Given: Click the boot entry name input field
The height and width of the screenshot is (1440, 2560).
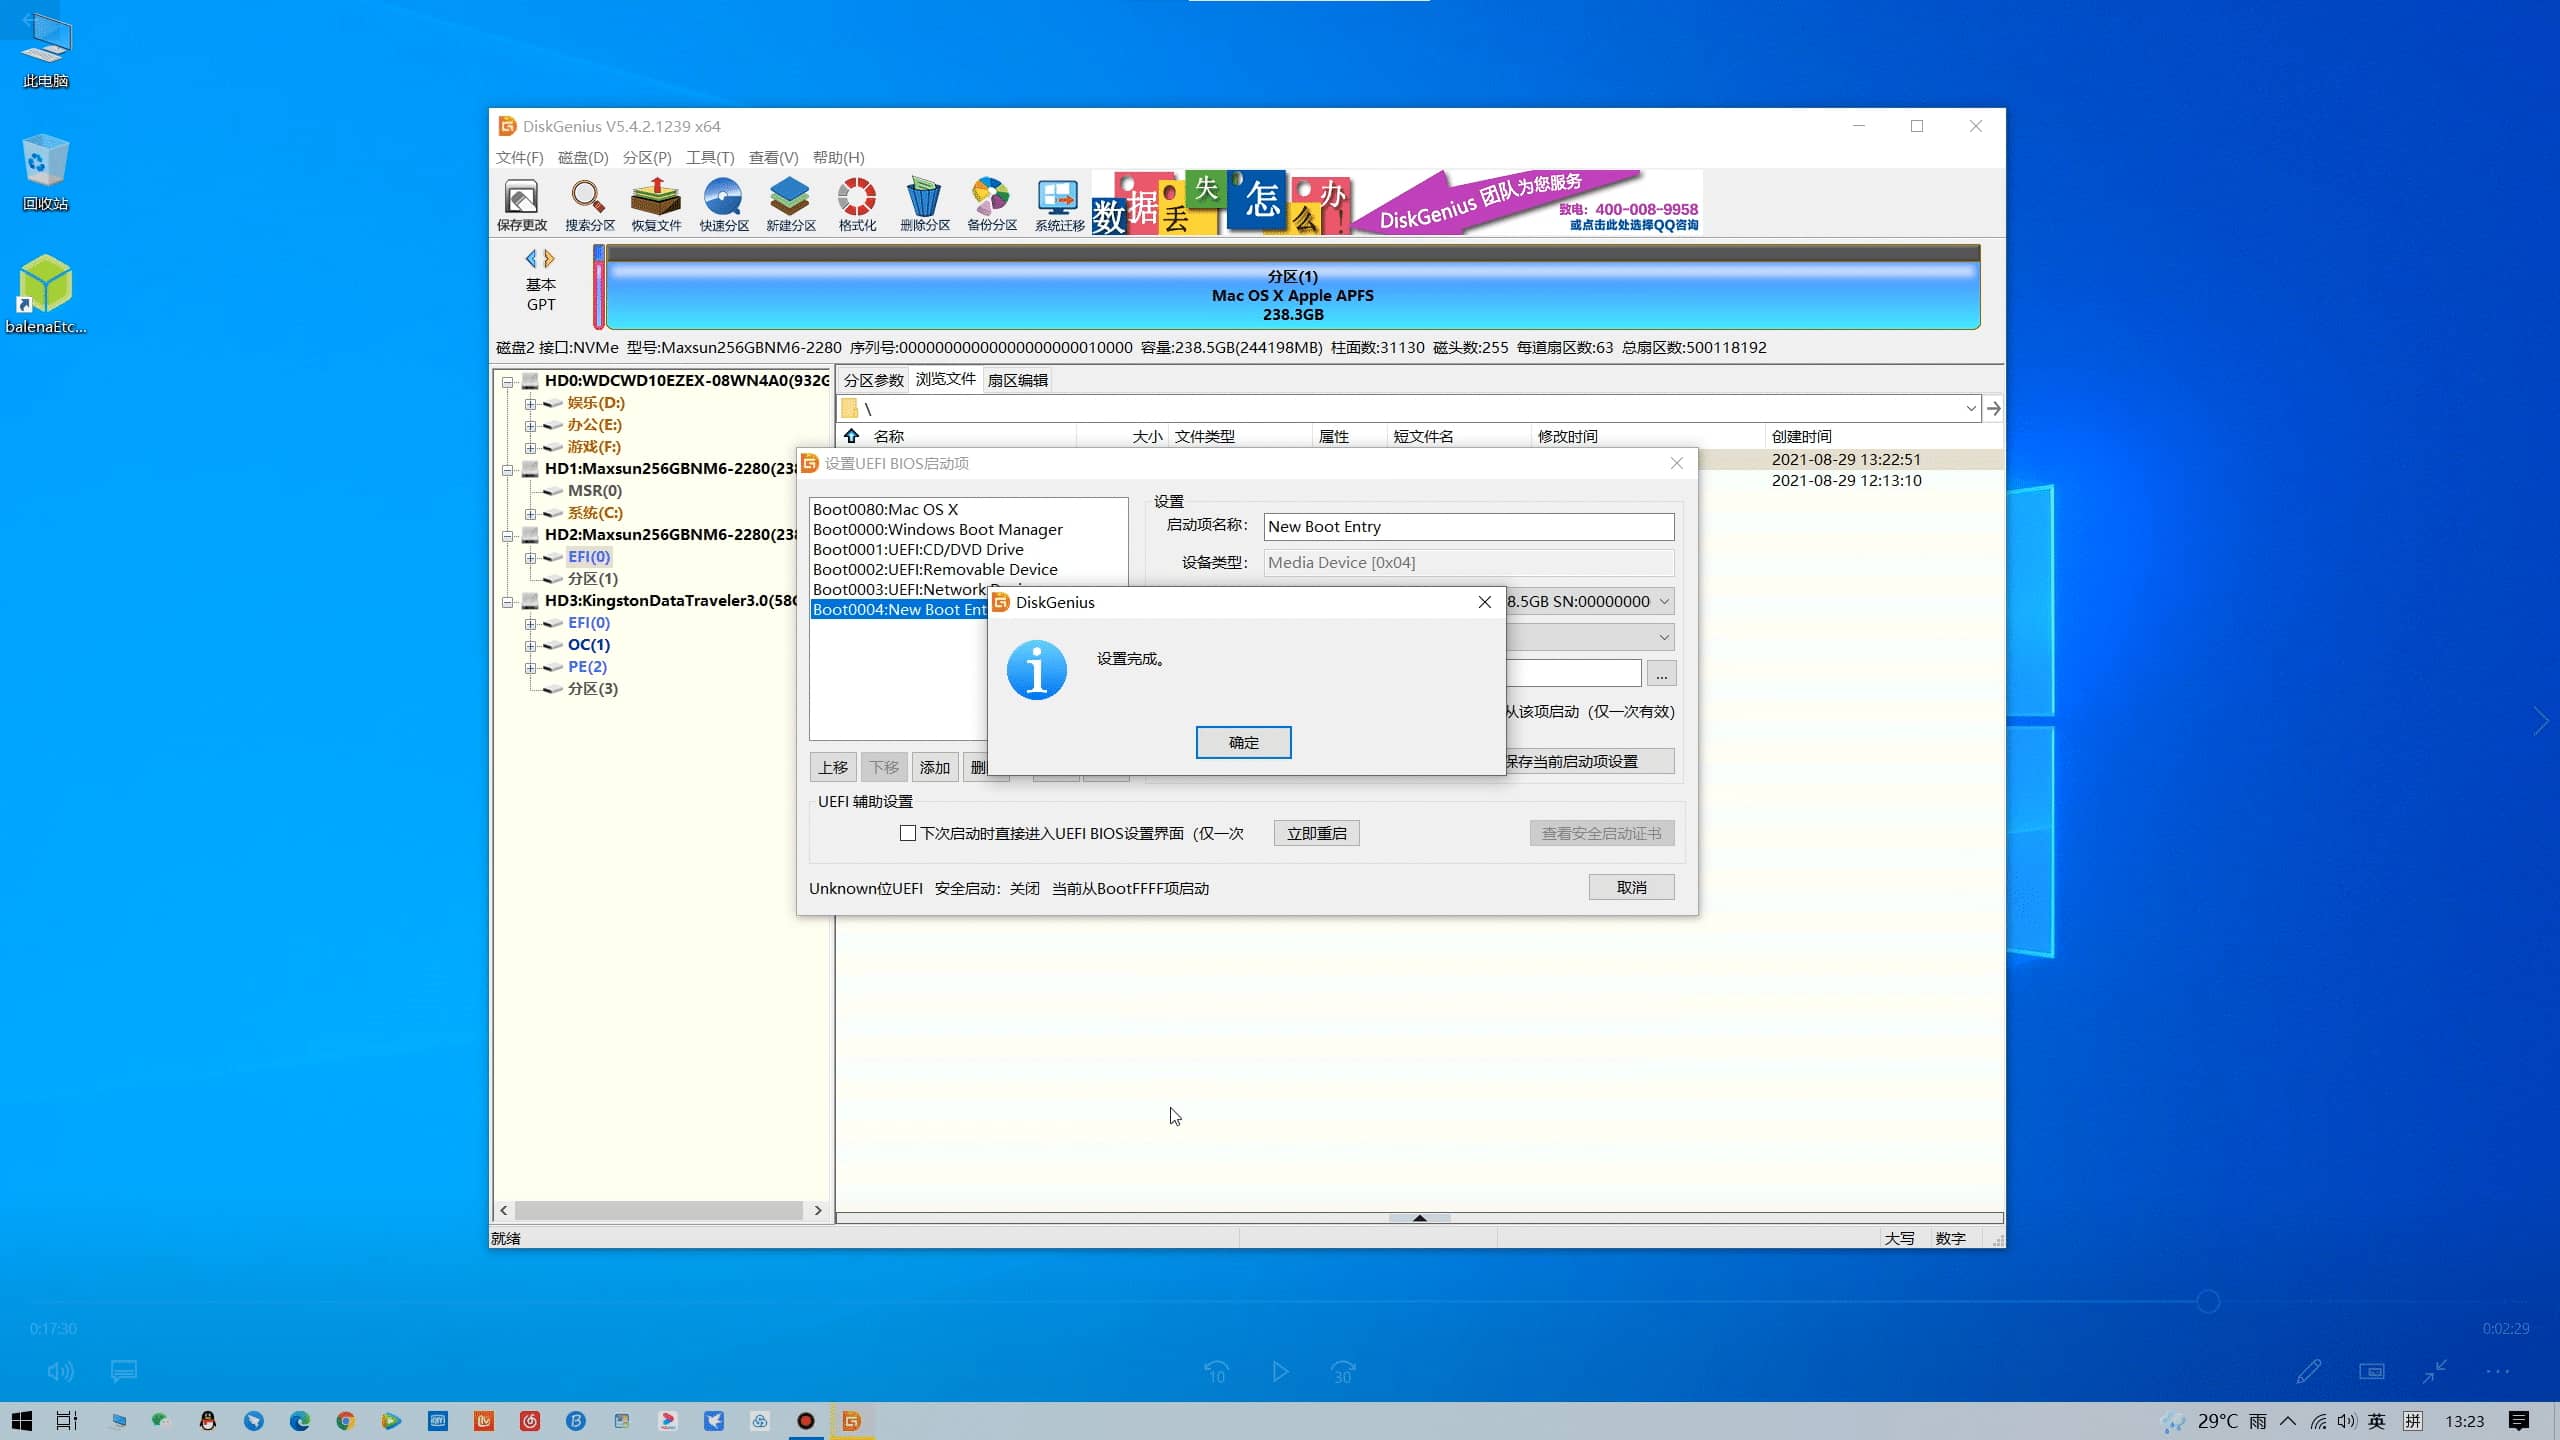Looking at the screenshot, I should click(x=1468, y=526).
